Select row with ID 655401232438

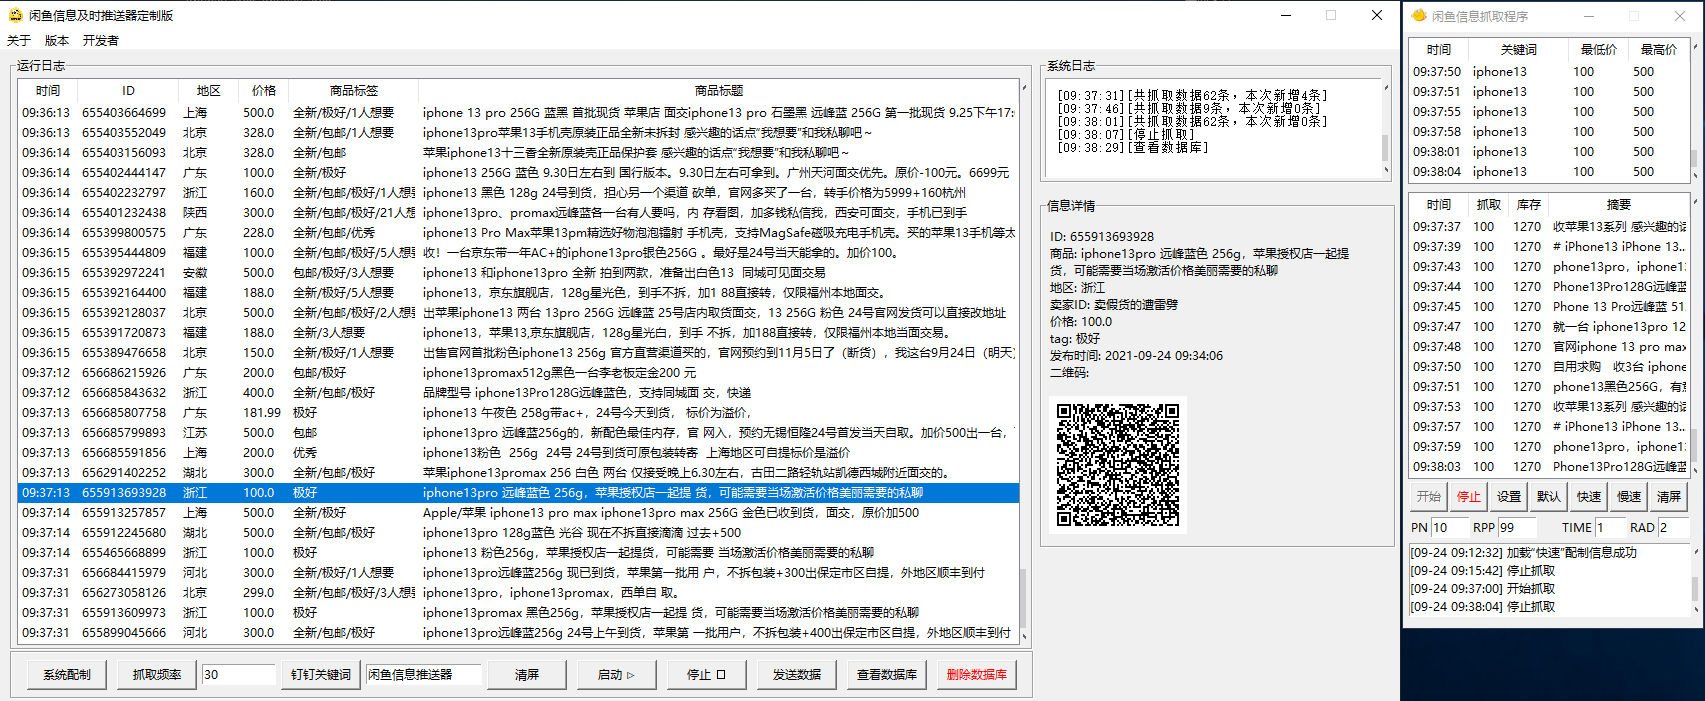518,213
